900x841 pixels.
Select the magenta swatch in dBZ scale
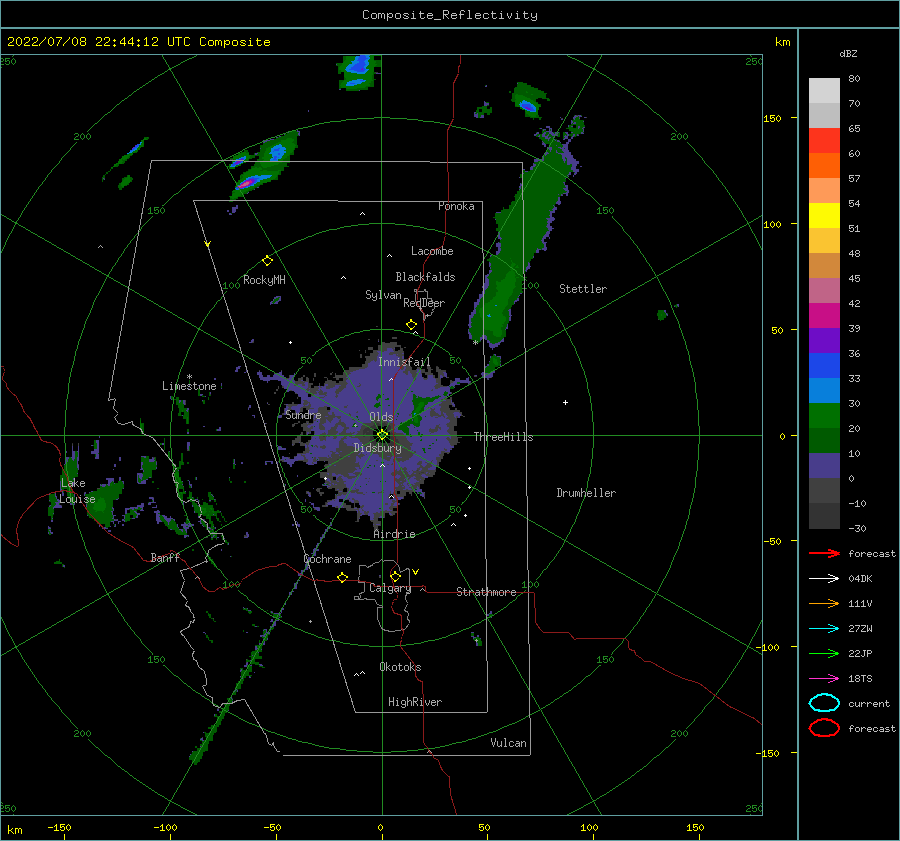click(x=824, y=316)
